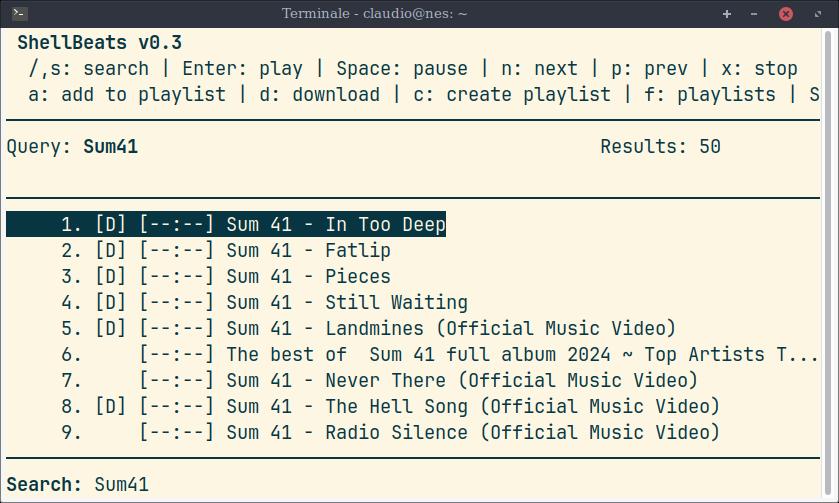This screenshot has height=503, width=839.
Task: Select 'Sum 41 - Never There' track
Action: click(461, 381)
